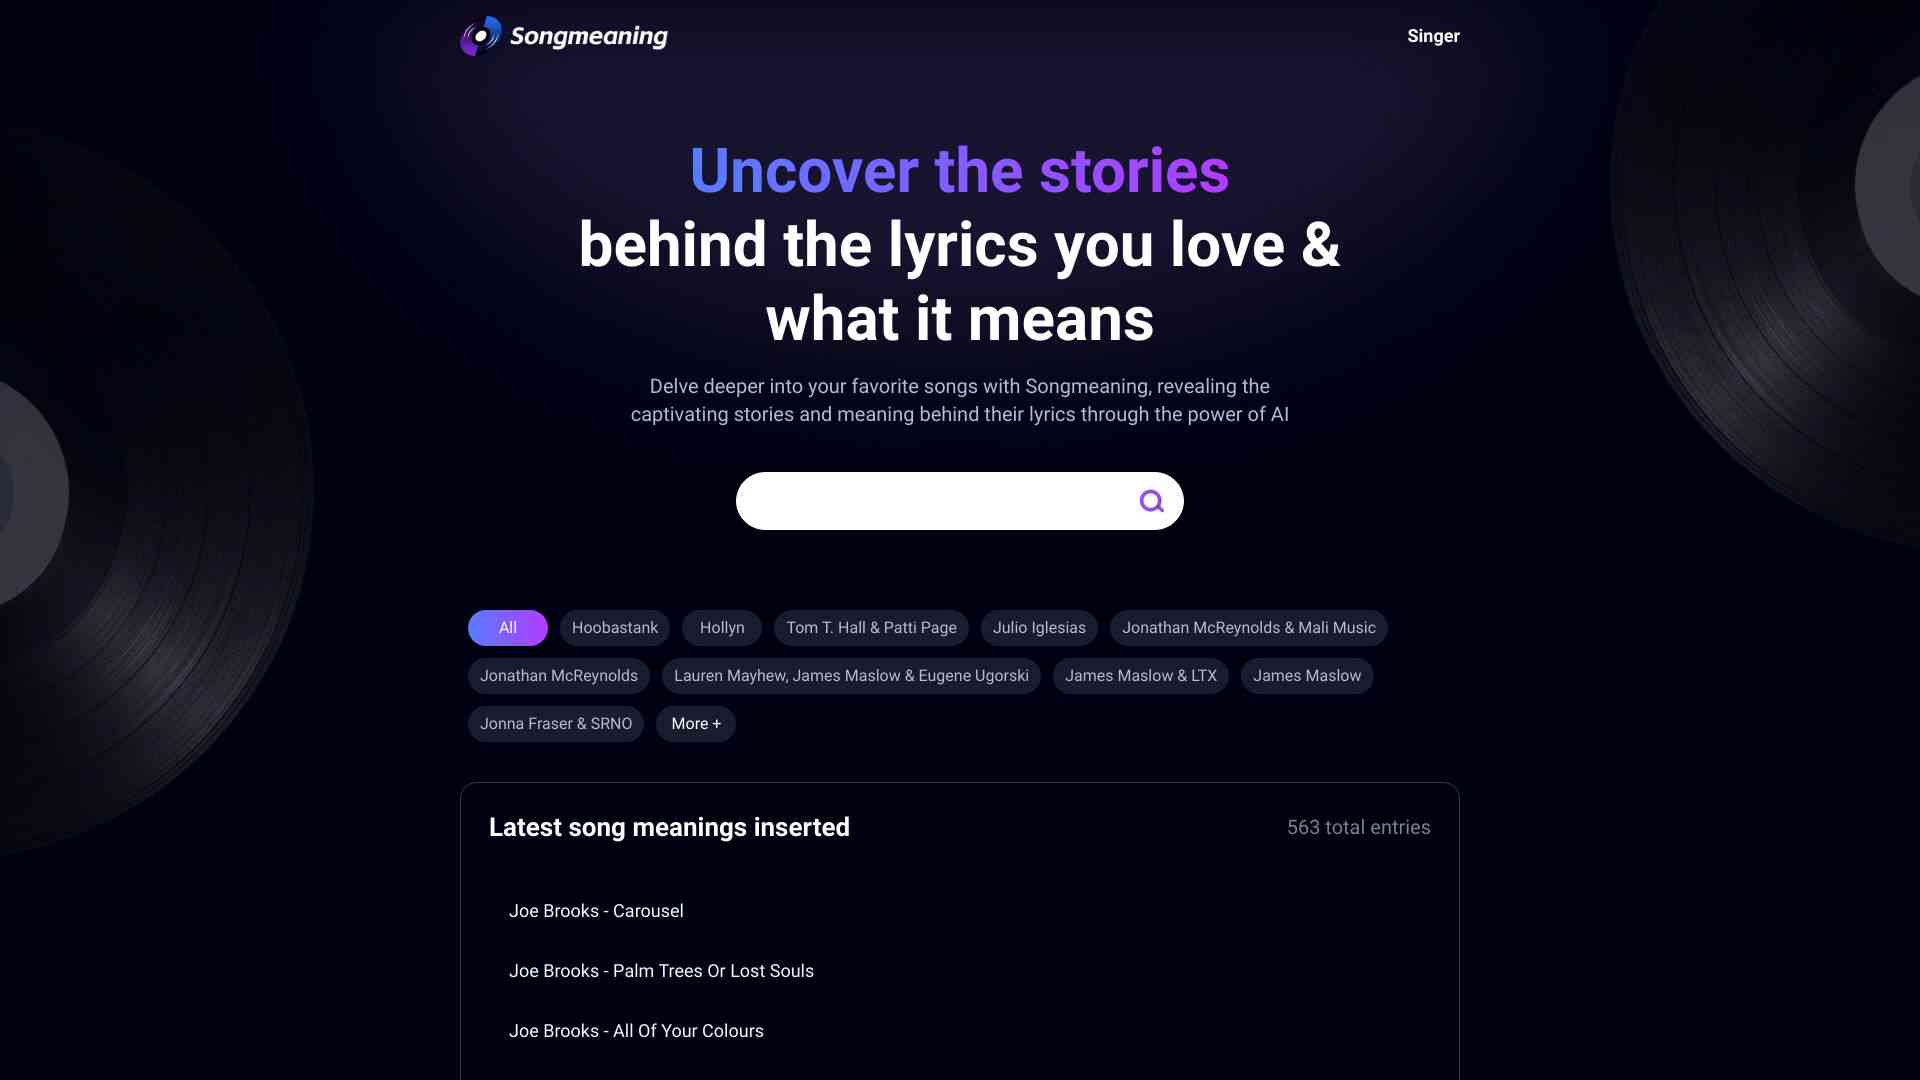This screenshot has height=1080, width=1920.
Task: Click the circular gradient icon in logo
Action: (480, 36)
